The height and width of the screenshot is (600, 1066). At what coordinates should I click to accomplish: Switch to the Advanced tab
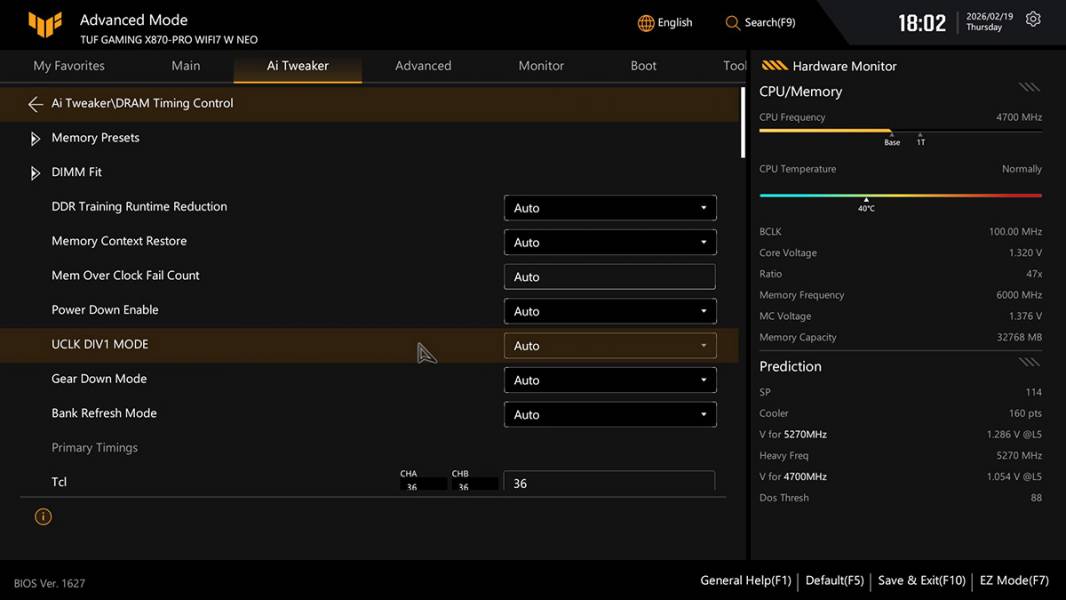(x=423, y=66)
